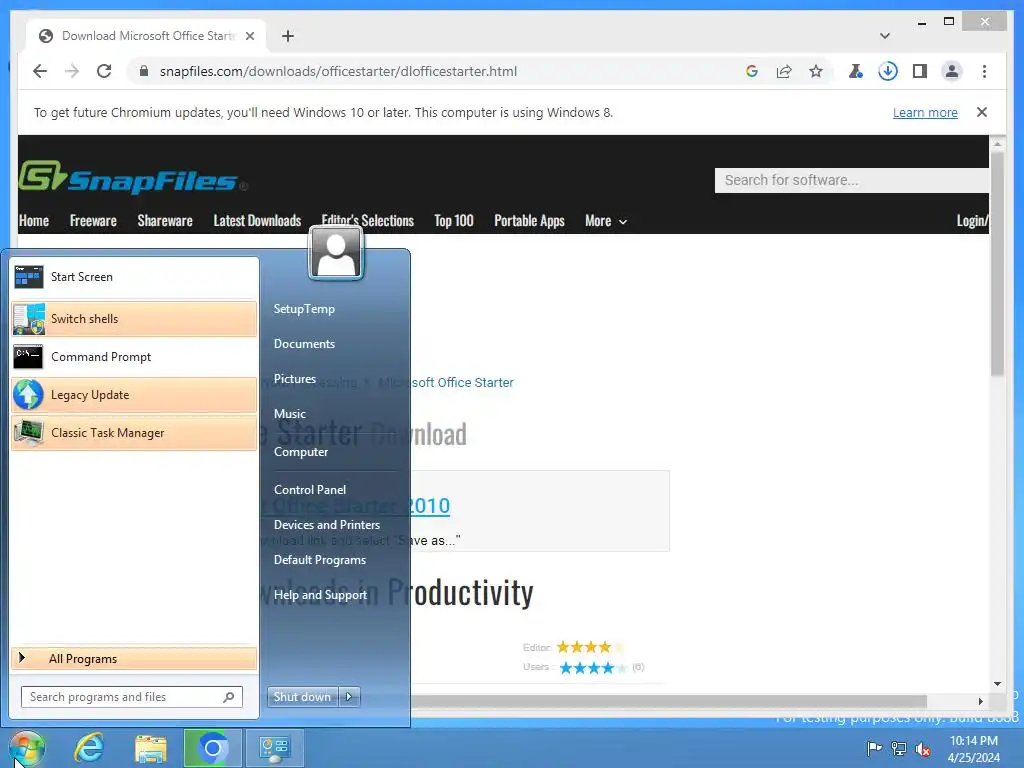1024x768 pixels.
Task: Open Start Screen from the start menu
Action: click(x=134, y=277)
